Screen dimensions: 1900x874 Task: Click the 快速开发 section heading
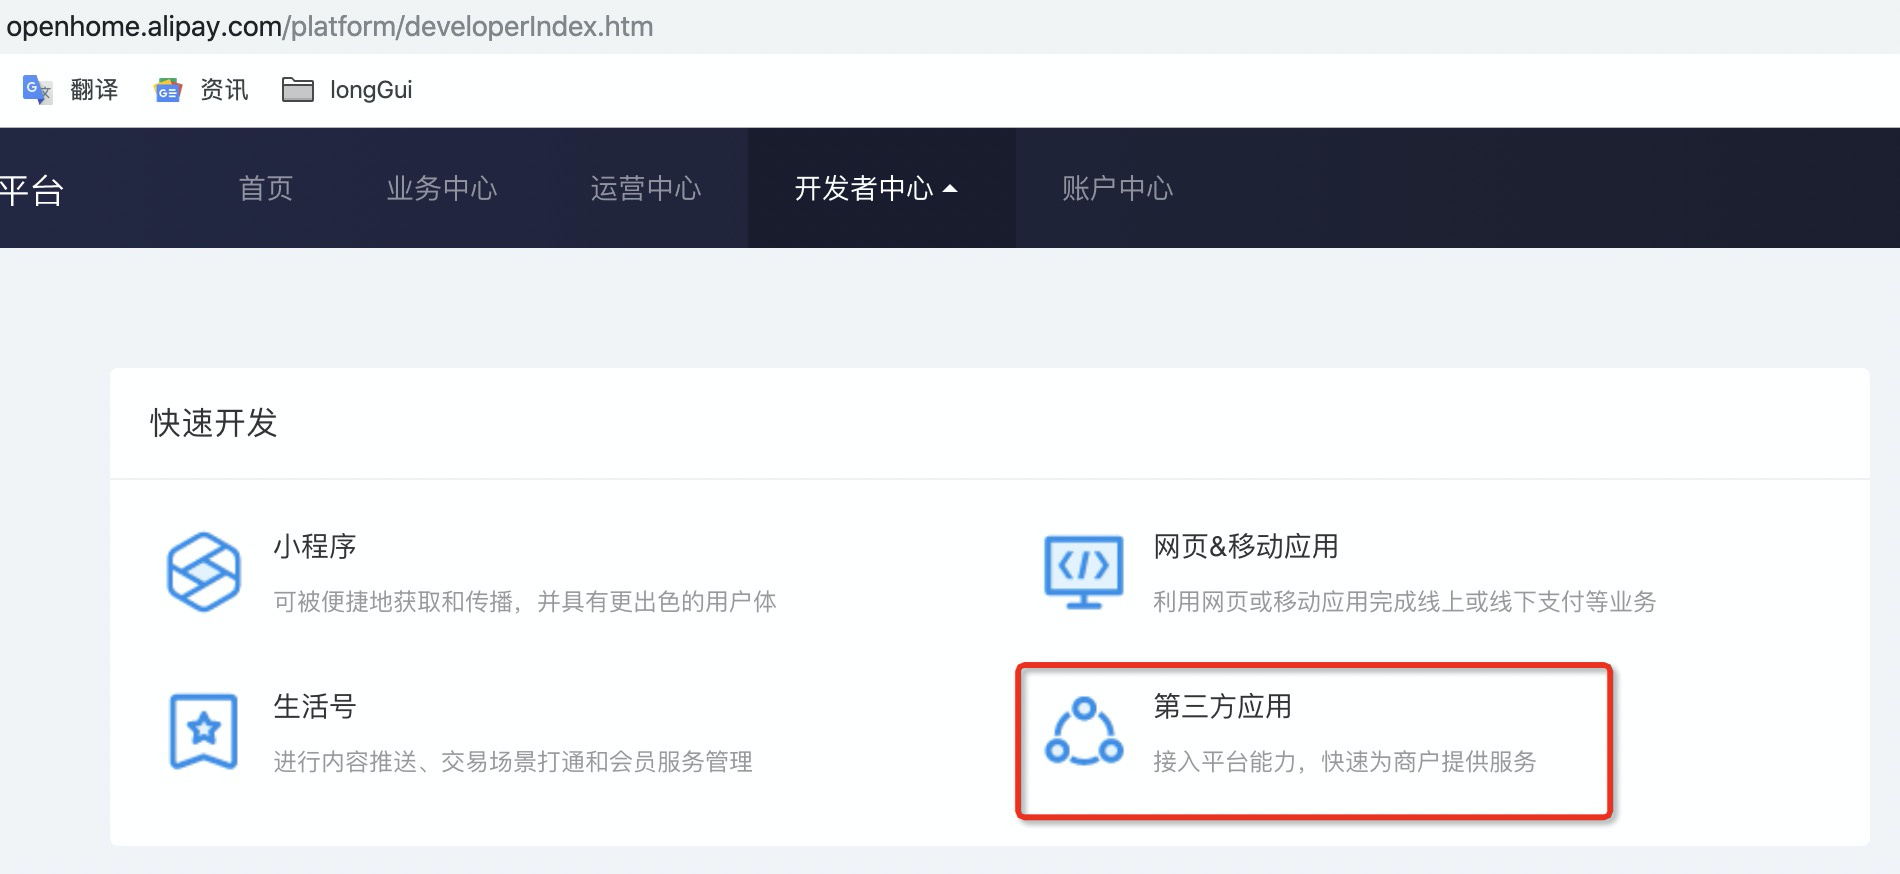coord(213,423)
